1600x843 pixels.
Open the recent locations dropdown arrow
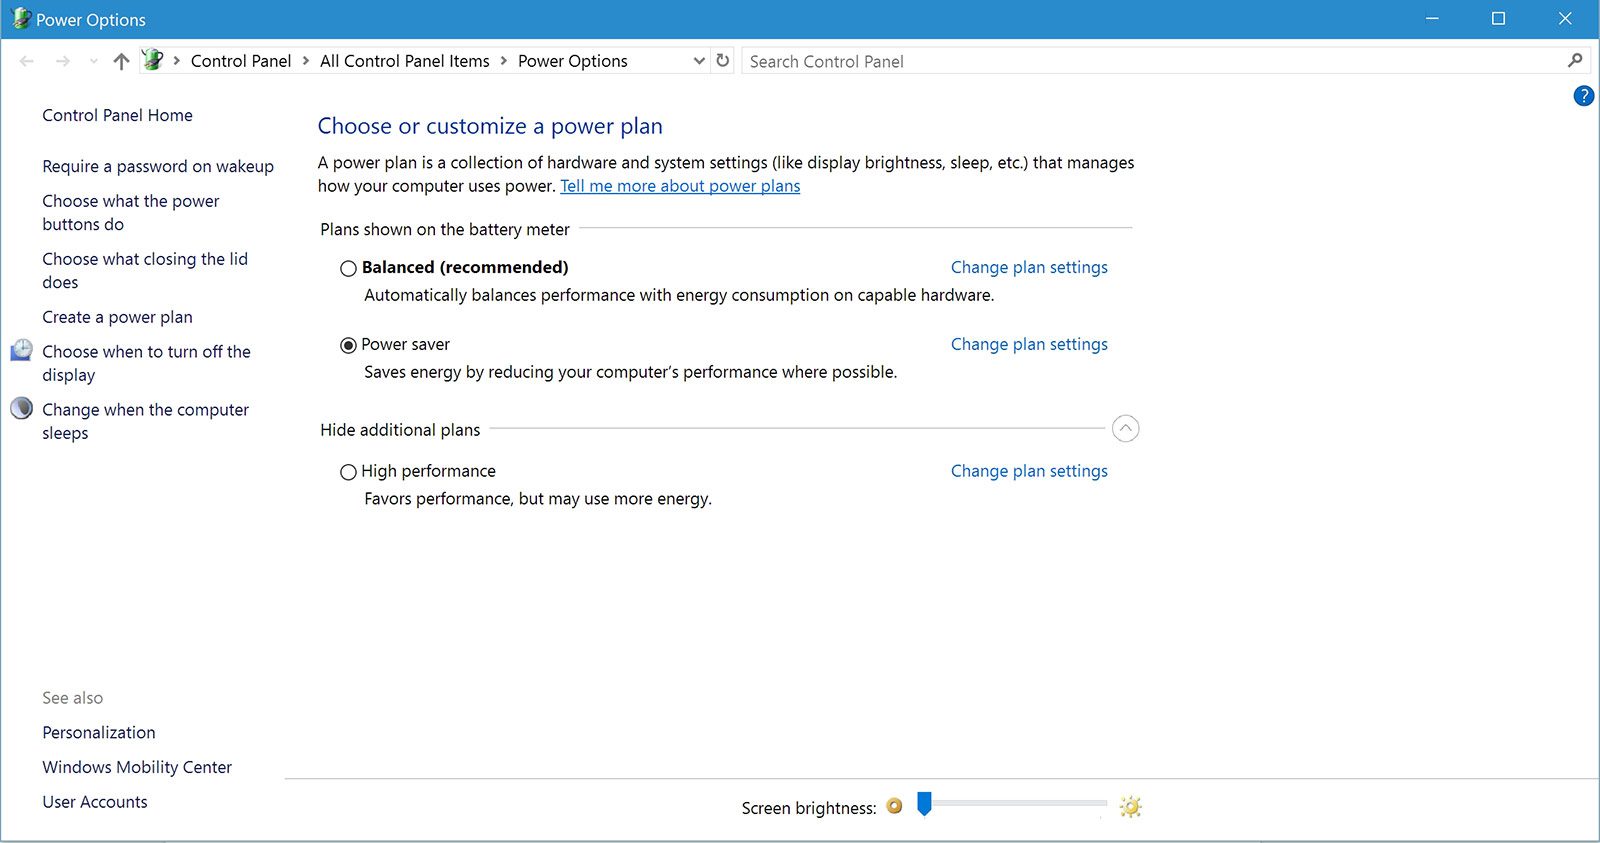click(x=94, y=61)
